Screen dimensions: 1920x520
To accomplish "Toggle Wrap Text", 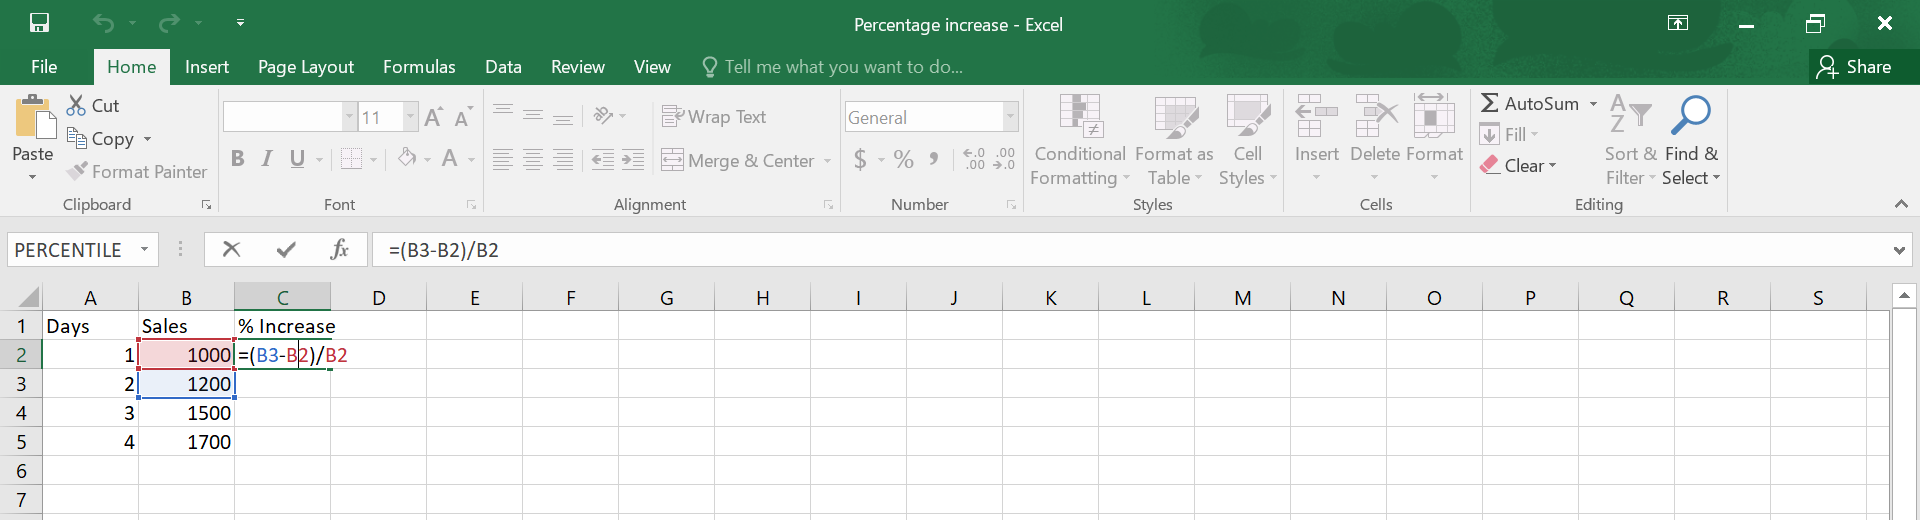I will click(x=714, y=117).
